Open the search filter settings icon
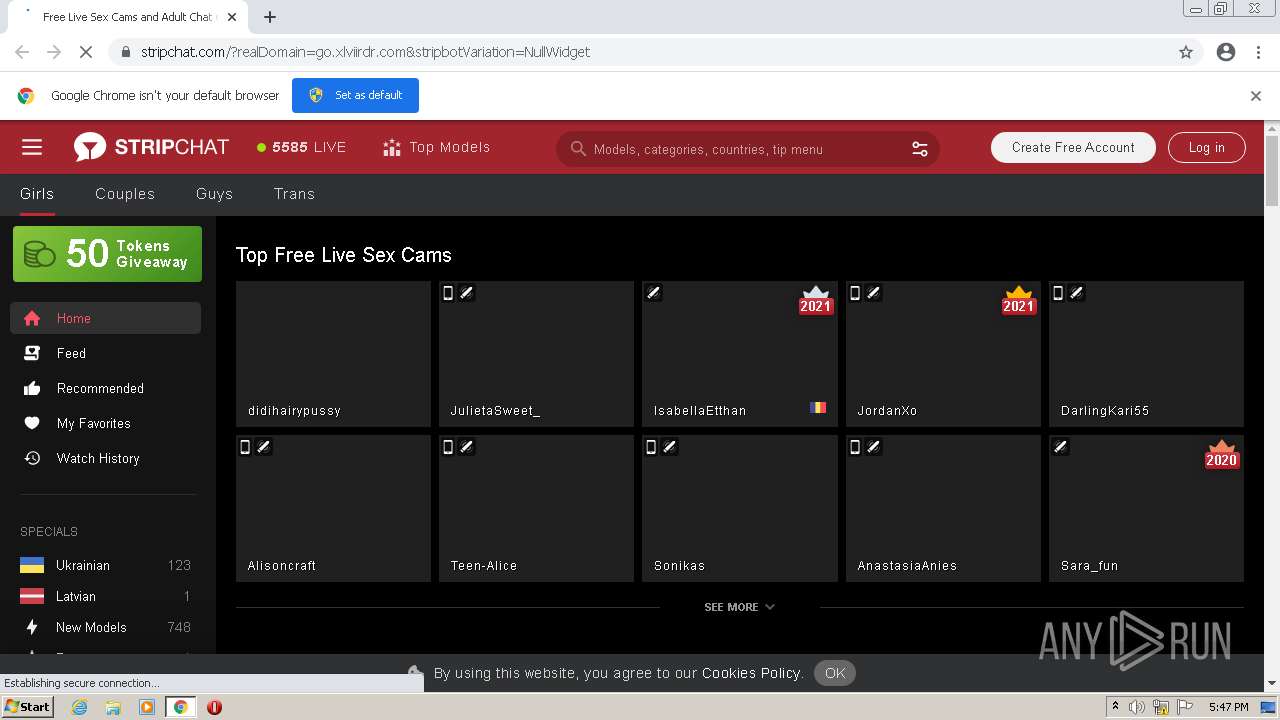Image resolution: width=1280 pixels, height=720 pixels. pyautogui.click(x=920, y=149)
